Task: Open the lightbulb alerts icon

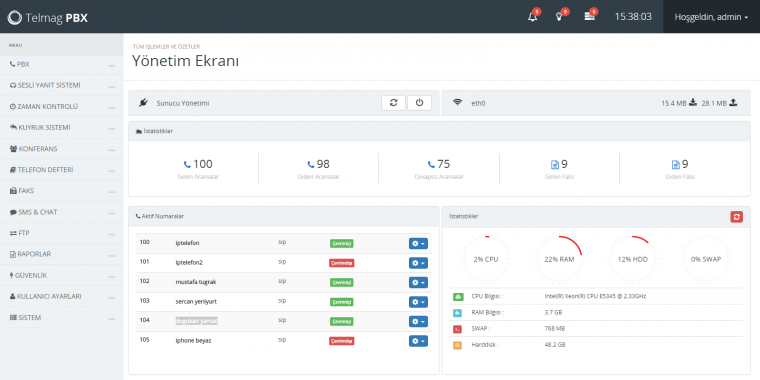Action: click(x=559, y=16)
